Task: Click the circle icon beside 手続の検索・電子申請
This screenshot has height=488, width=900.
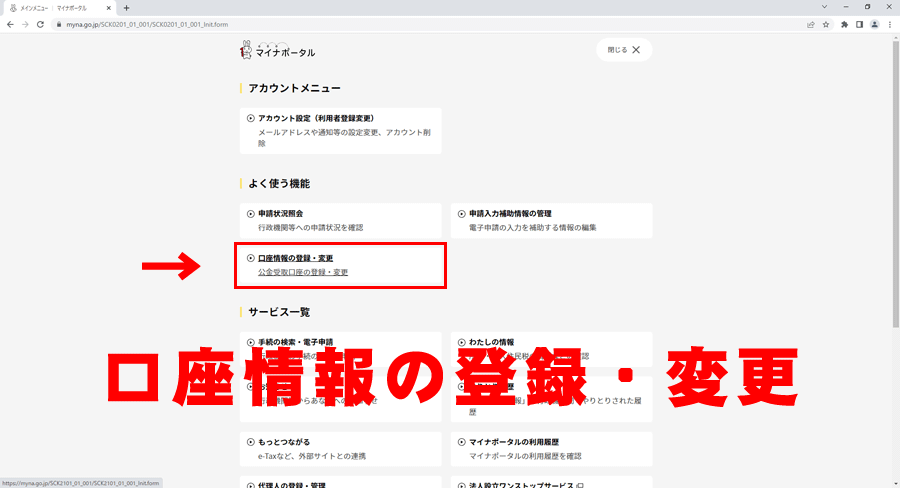Action: pyautogui.click(x=251, y=342)
